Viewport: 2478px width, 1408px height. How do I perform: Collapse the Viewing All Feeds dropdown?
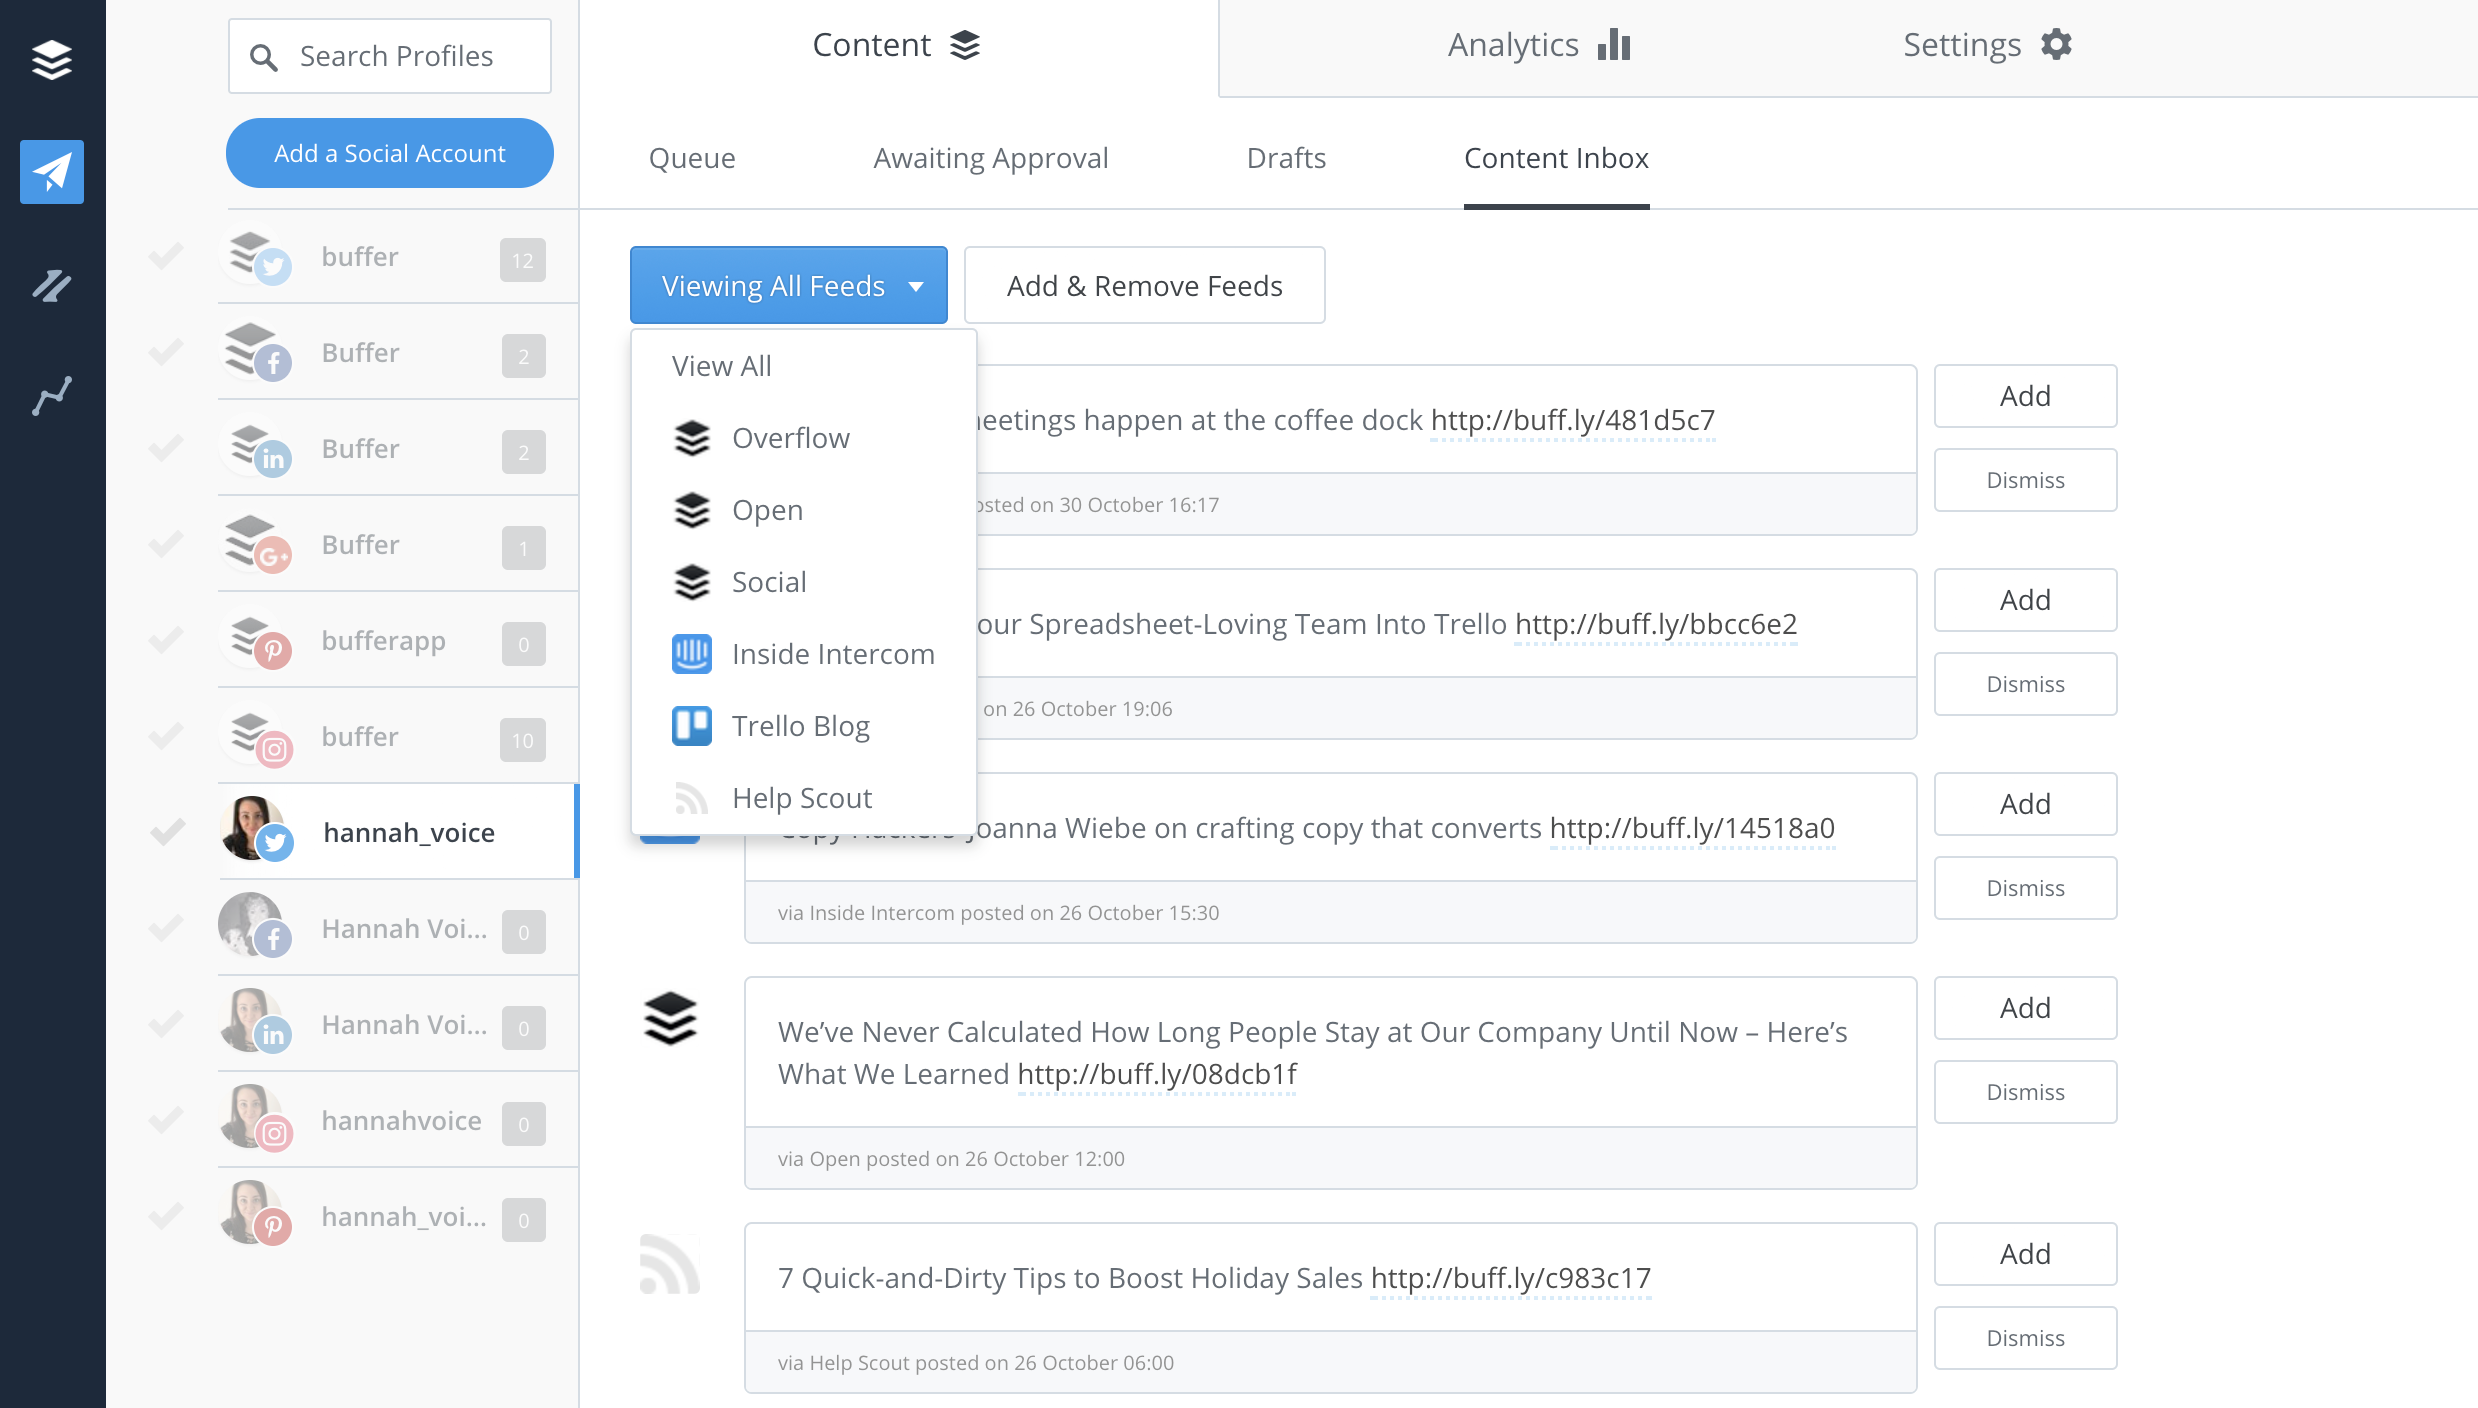pos(788,286)
